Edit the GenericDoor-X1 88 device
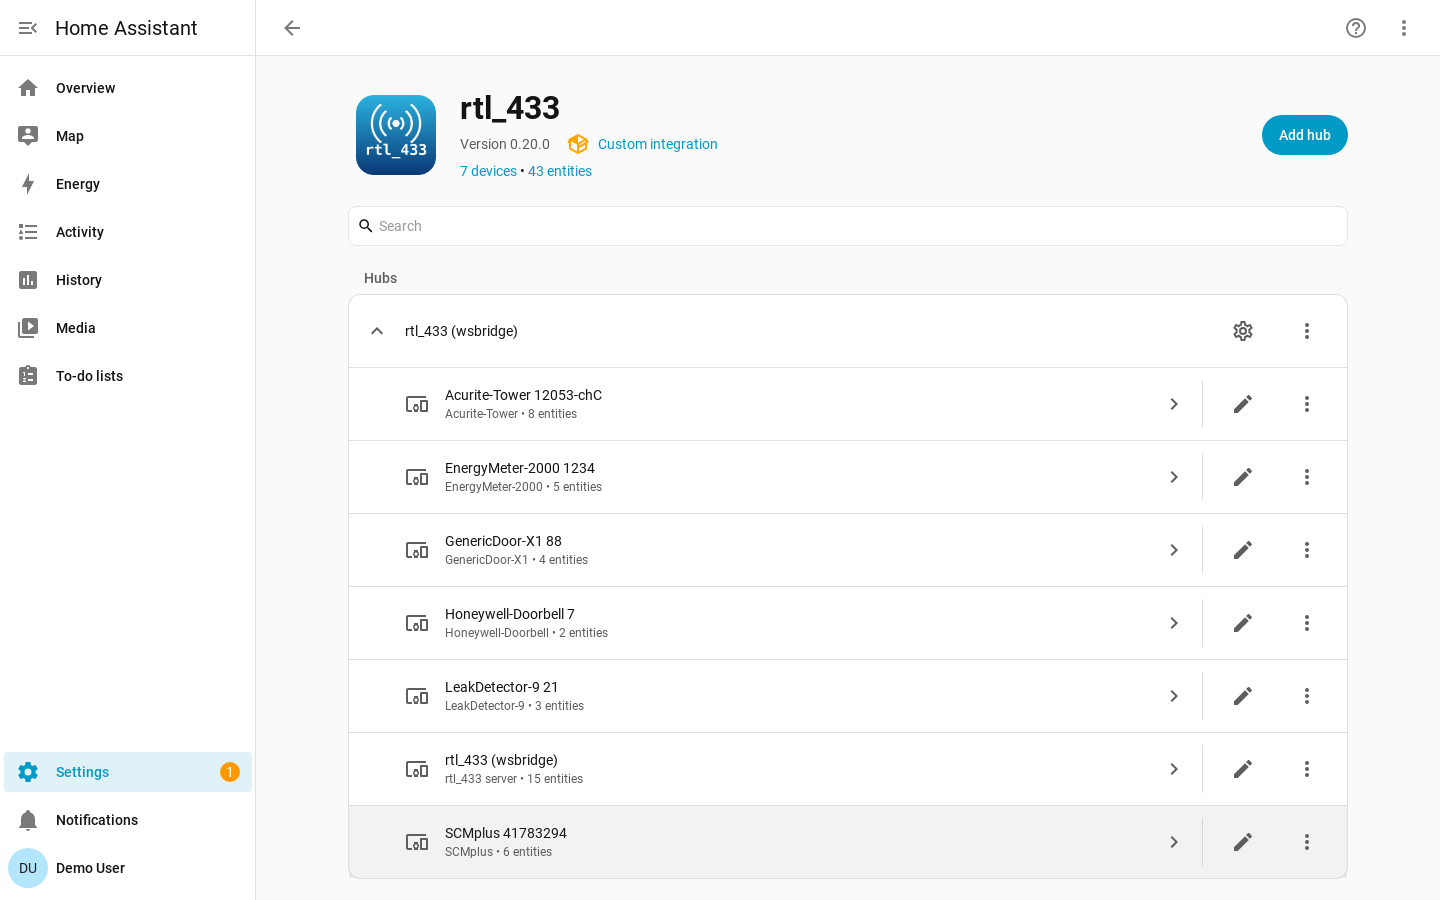 click(1243, 550)
